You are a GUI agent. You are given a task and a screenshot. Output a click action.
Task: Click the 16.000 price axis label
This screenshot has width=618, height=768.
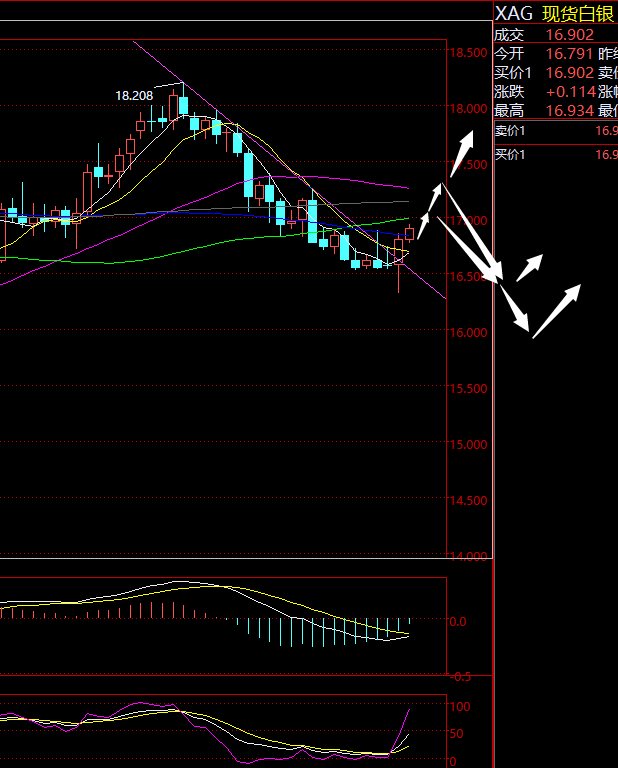(x=469, y=333)
